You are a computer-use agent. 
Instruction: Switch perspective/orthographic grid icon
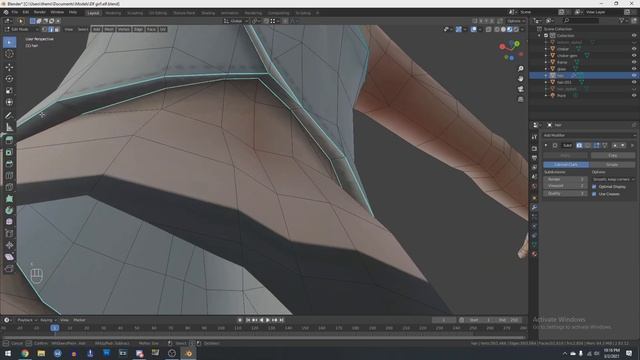520,99
